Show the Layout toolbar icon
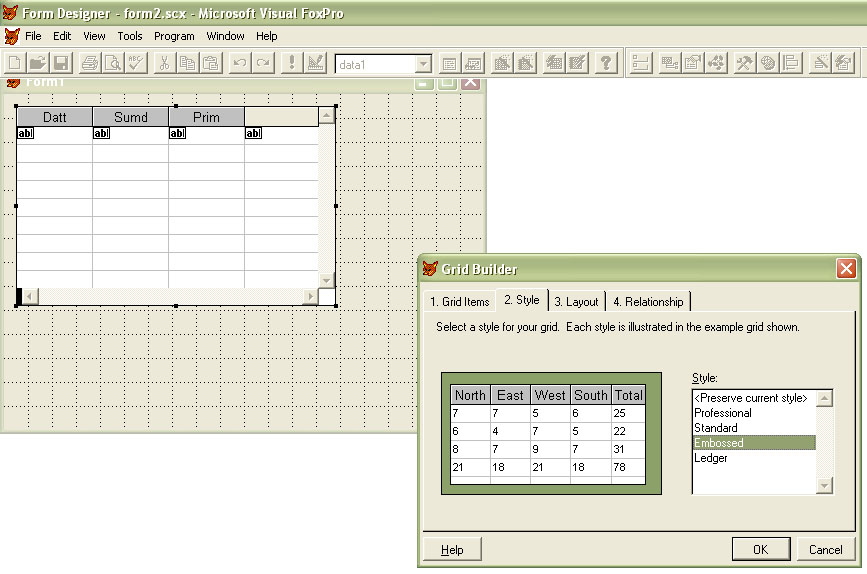The width and height of the screenshot is (867, 574). (791, 63)
